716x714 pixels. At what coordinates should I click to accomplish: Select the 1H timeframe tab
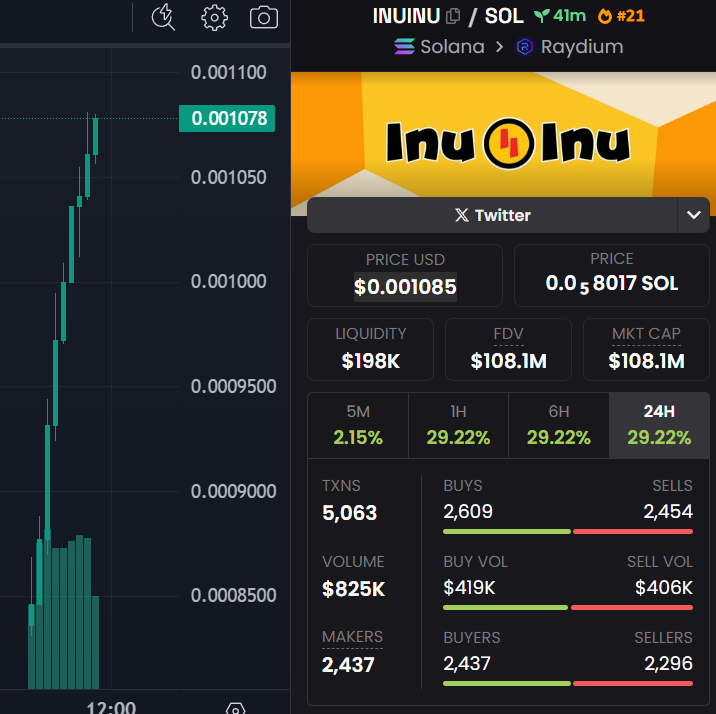(x=458, y=425)
